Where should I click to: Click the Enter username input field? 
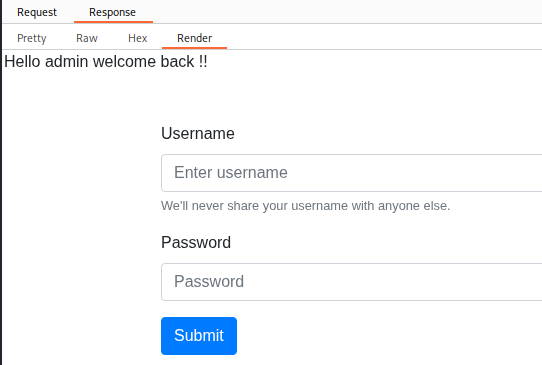pyautogui.click(x=351, y=173)
